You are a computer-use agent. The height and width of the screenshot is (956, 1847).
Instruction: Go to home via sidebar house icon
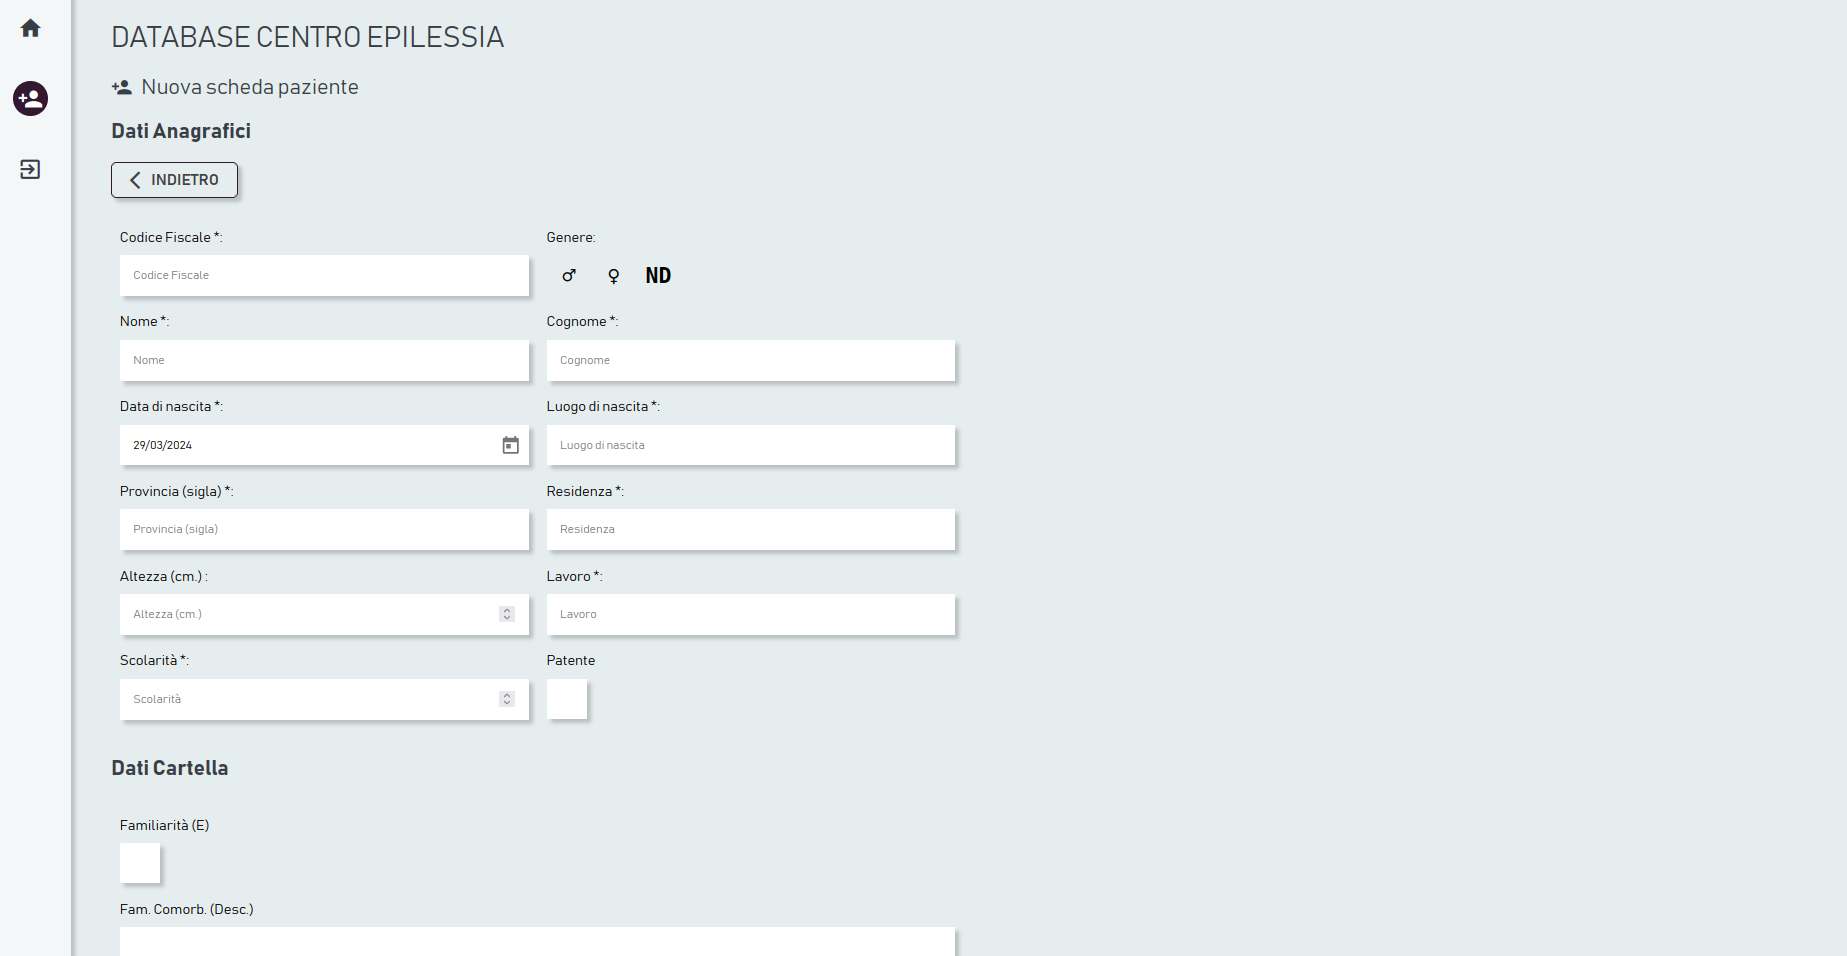(30, 28)
